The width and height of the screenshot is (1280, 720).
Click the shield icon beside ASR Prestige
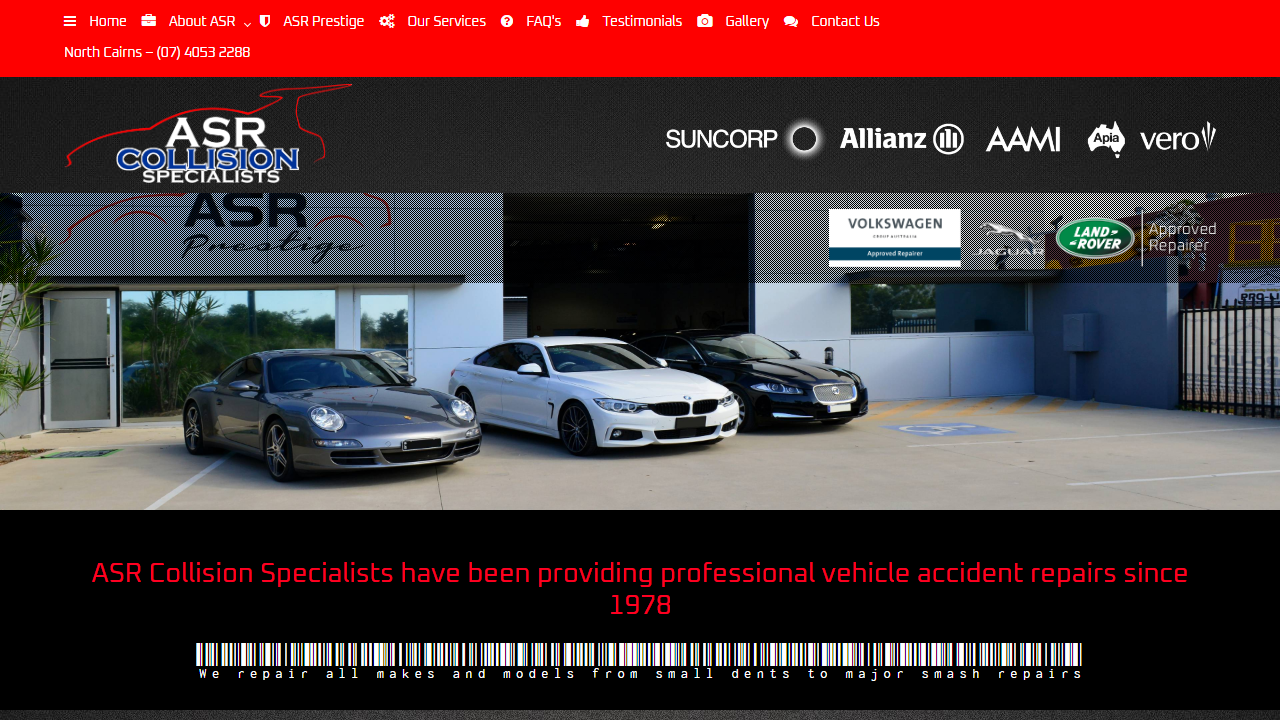tap(265, 21)
